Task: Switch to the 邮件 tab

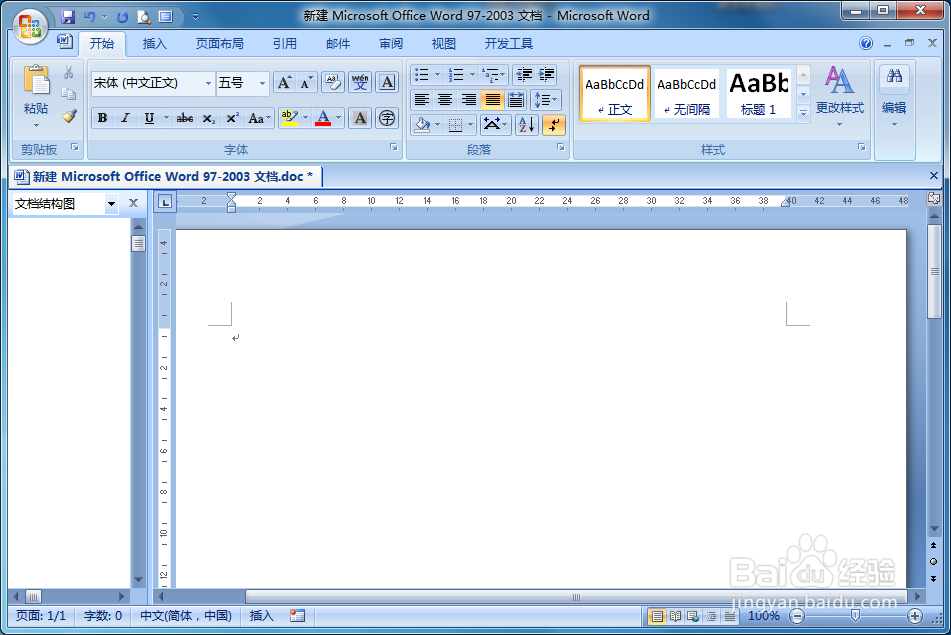Action: [x=338, y=44]
